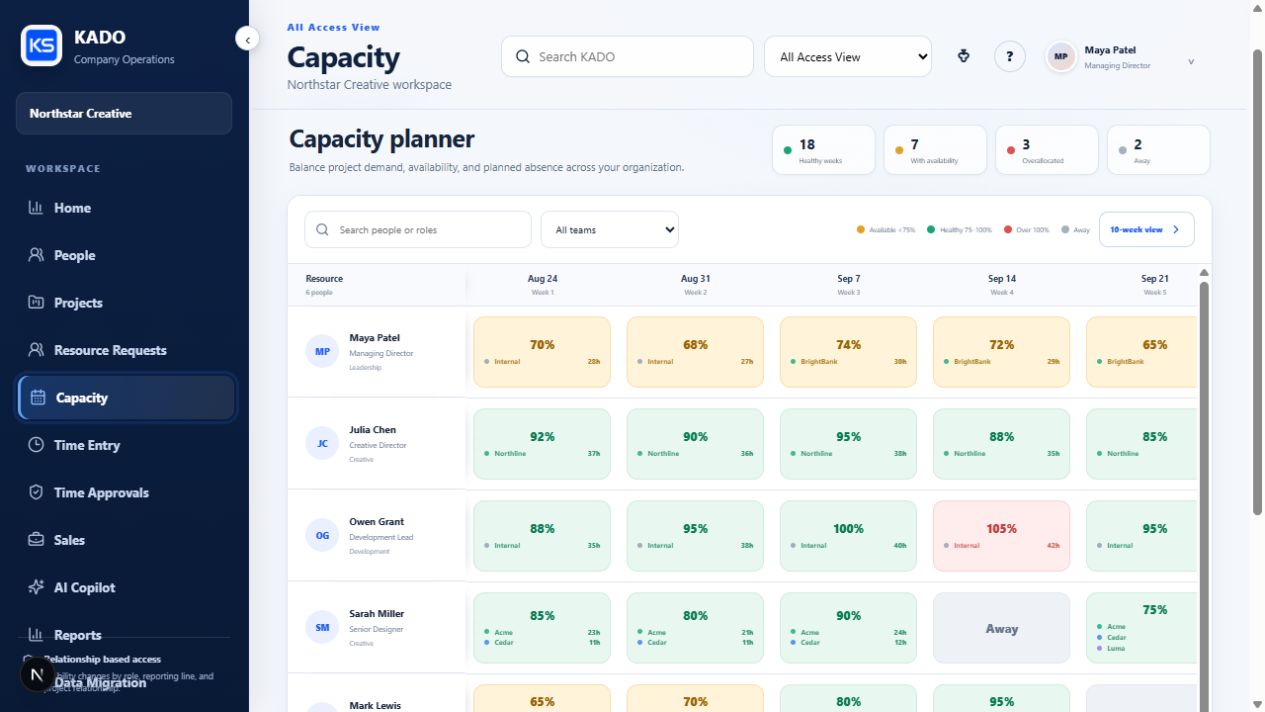Click the 3 Overallocated card
This screenshot has height=712, width=1265.
point(1047,150)
